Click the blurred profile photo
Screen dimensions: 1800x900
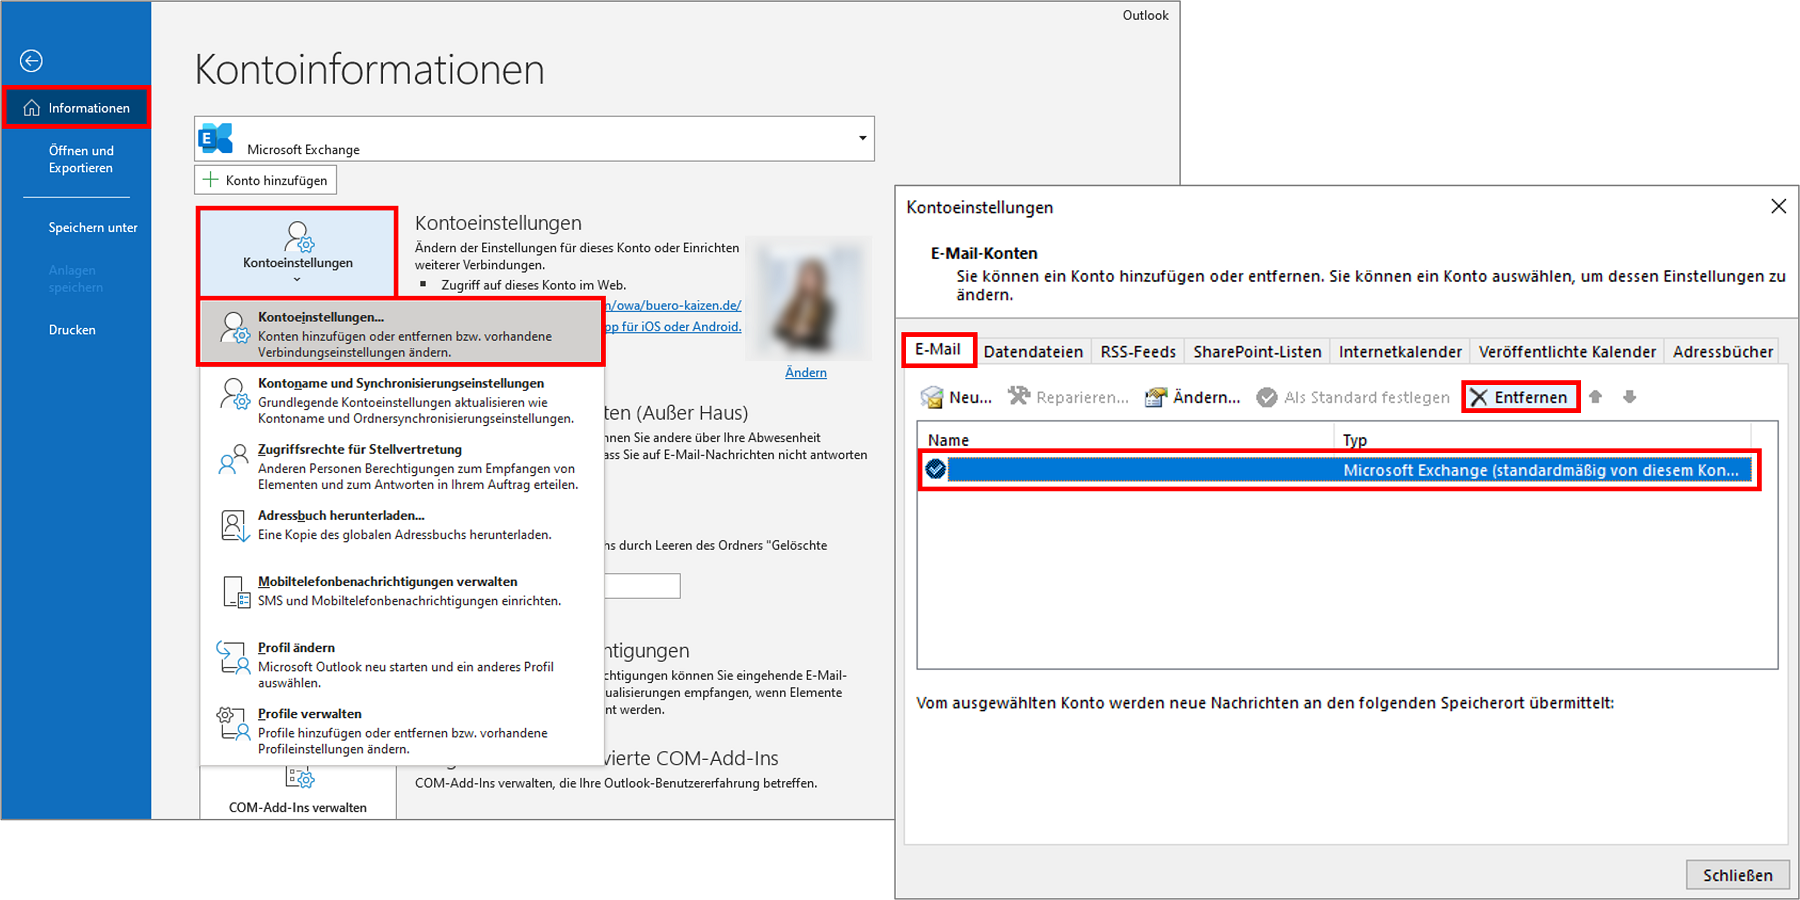[808, 298]
